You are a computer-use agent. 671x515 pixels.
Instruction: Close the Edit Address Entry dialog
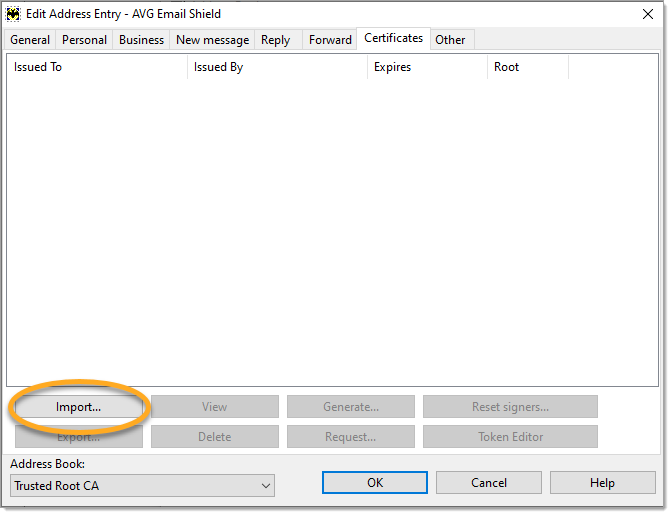[x=649, y=14]
